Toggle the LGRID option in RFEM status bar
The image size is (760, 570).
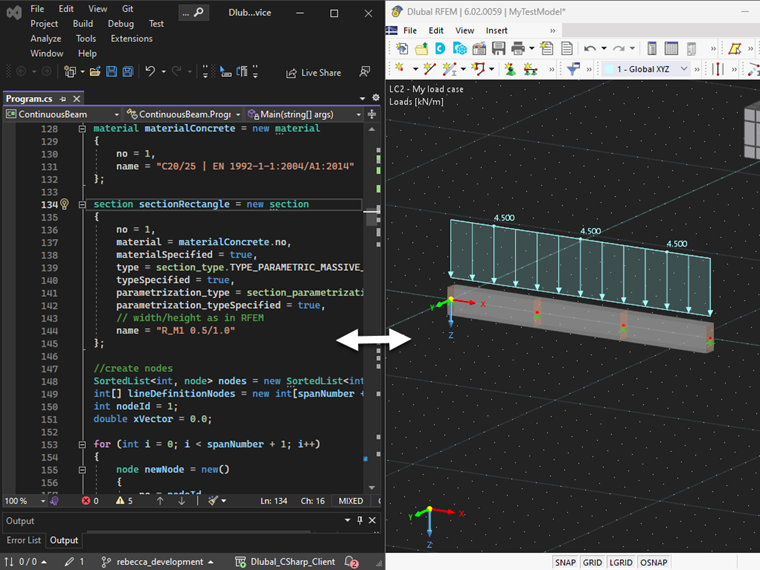(x=622, y=562)
